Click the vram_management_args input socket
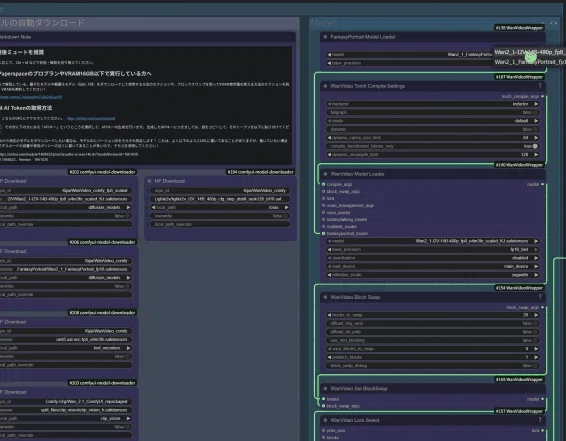 [323, 205]
